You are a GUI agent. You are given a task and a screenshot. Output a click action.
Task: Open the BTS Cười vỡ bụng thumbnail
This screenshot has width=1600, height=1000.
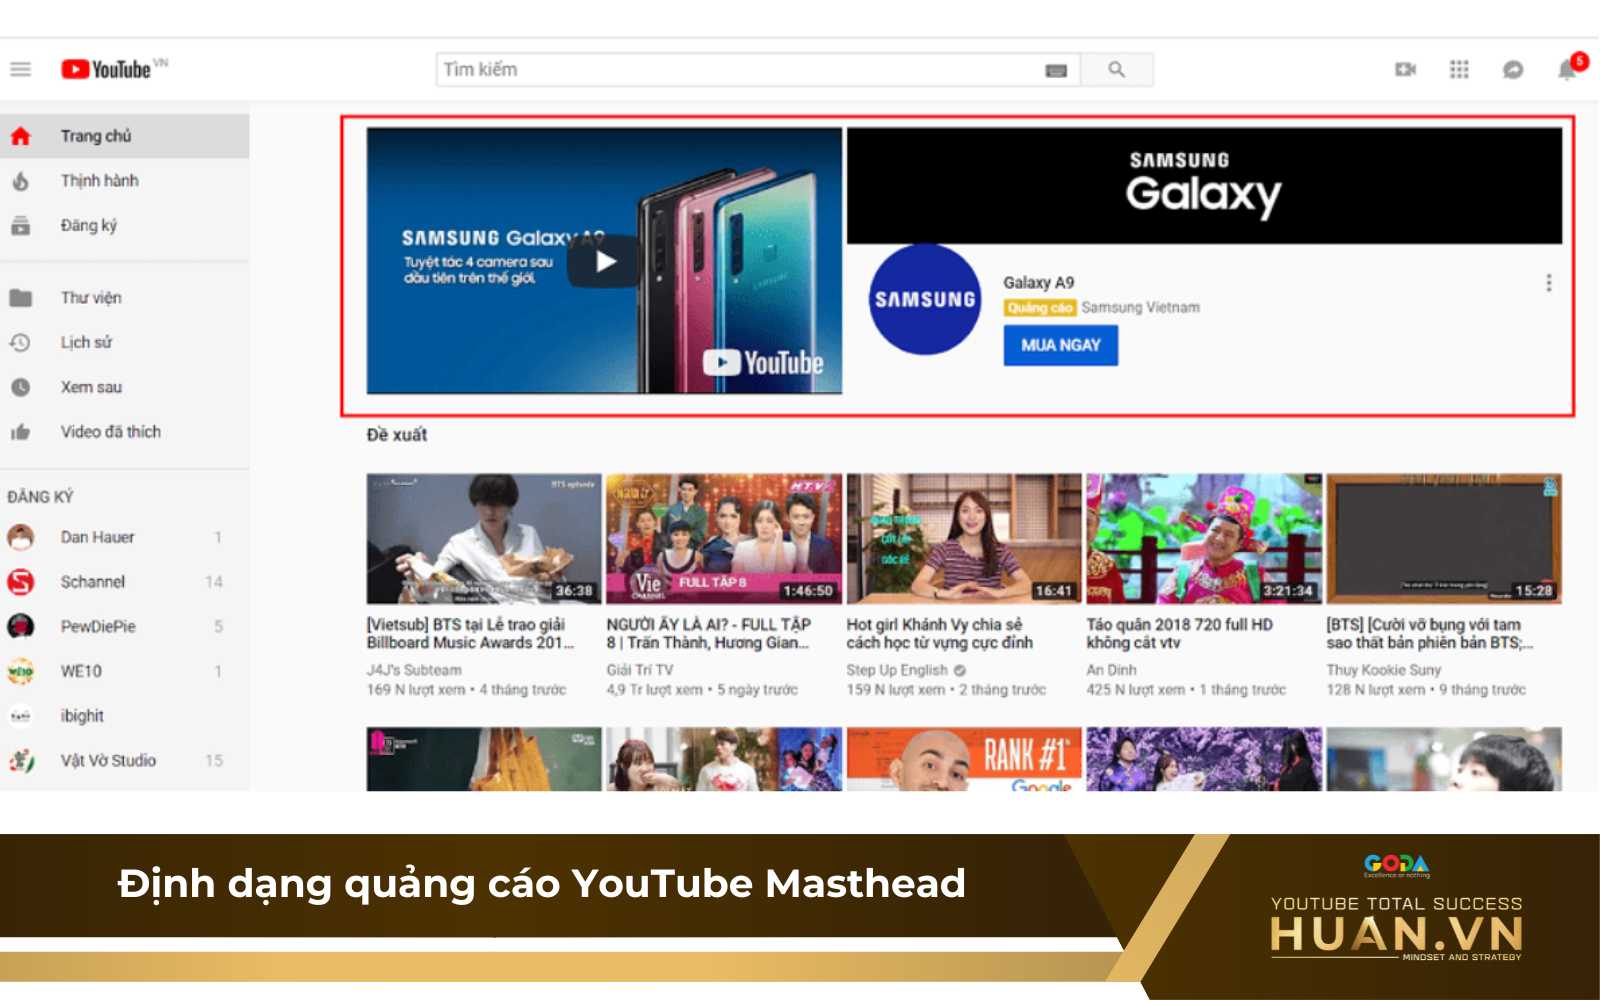[x=1444, y=539]
